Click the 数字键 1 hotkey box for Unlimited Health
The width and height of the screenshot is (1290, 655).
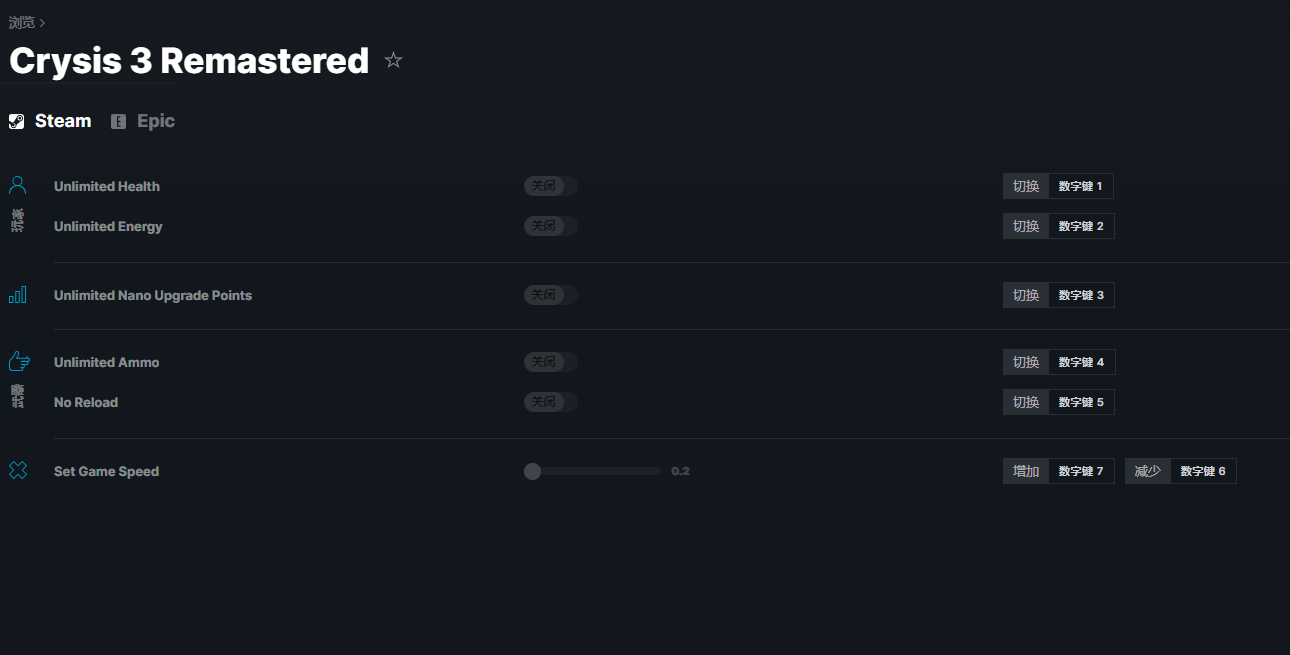tap(1081, 186)
